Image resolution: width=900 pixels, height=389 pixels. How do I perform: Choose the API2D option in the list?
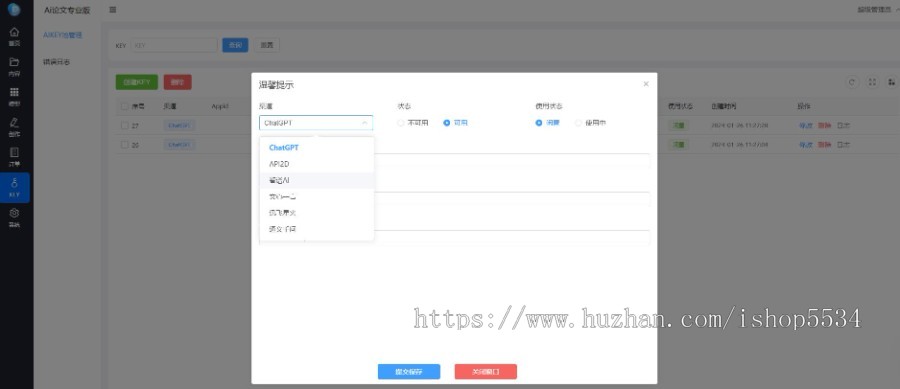[x=316, y=164]
